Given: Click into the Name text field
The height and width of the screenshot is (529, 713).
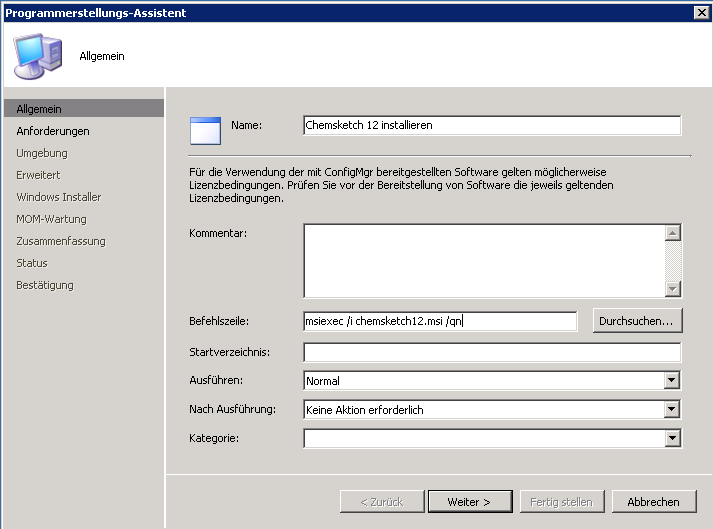Looking at the screenshot, I should tap(491, 125).
